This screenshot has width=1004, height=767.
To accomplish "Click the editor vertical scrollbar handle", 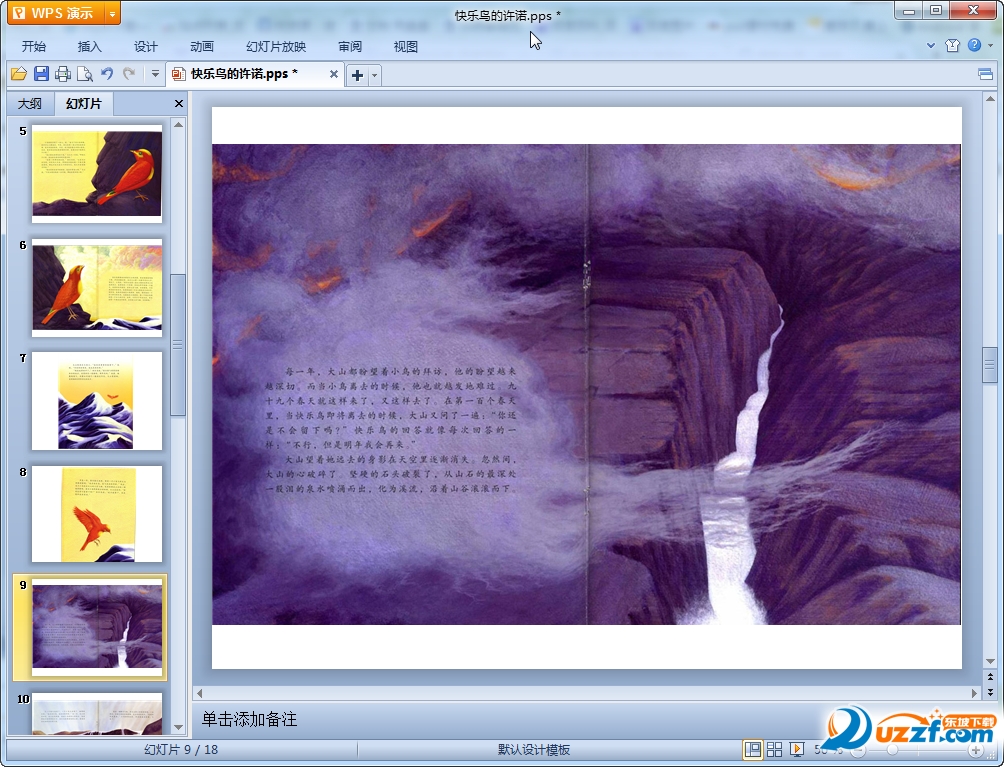I will (x=990, y=365).
